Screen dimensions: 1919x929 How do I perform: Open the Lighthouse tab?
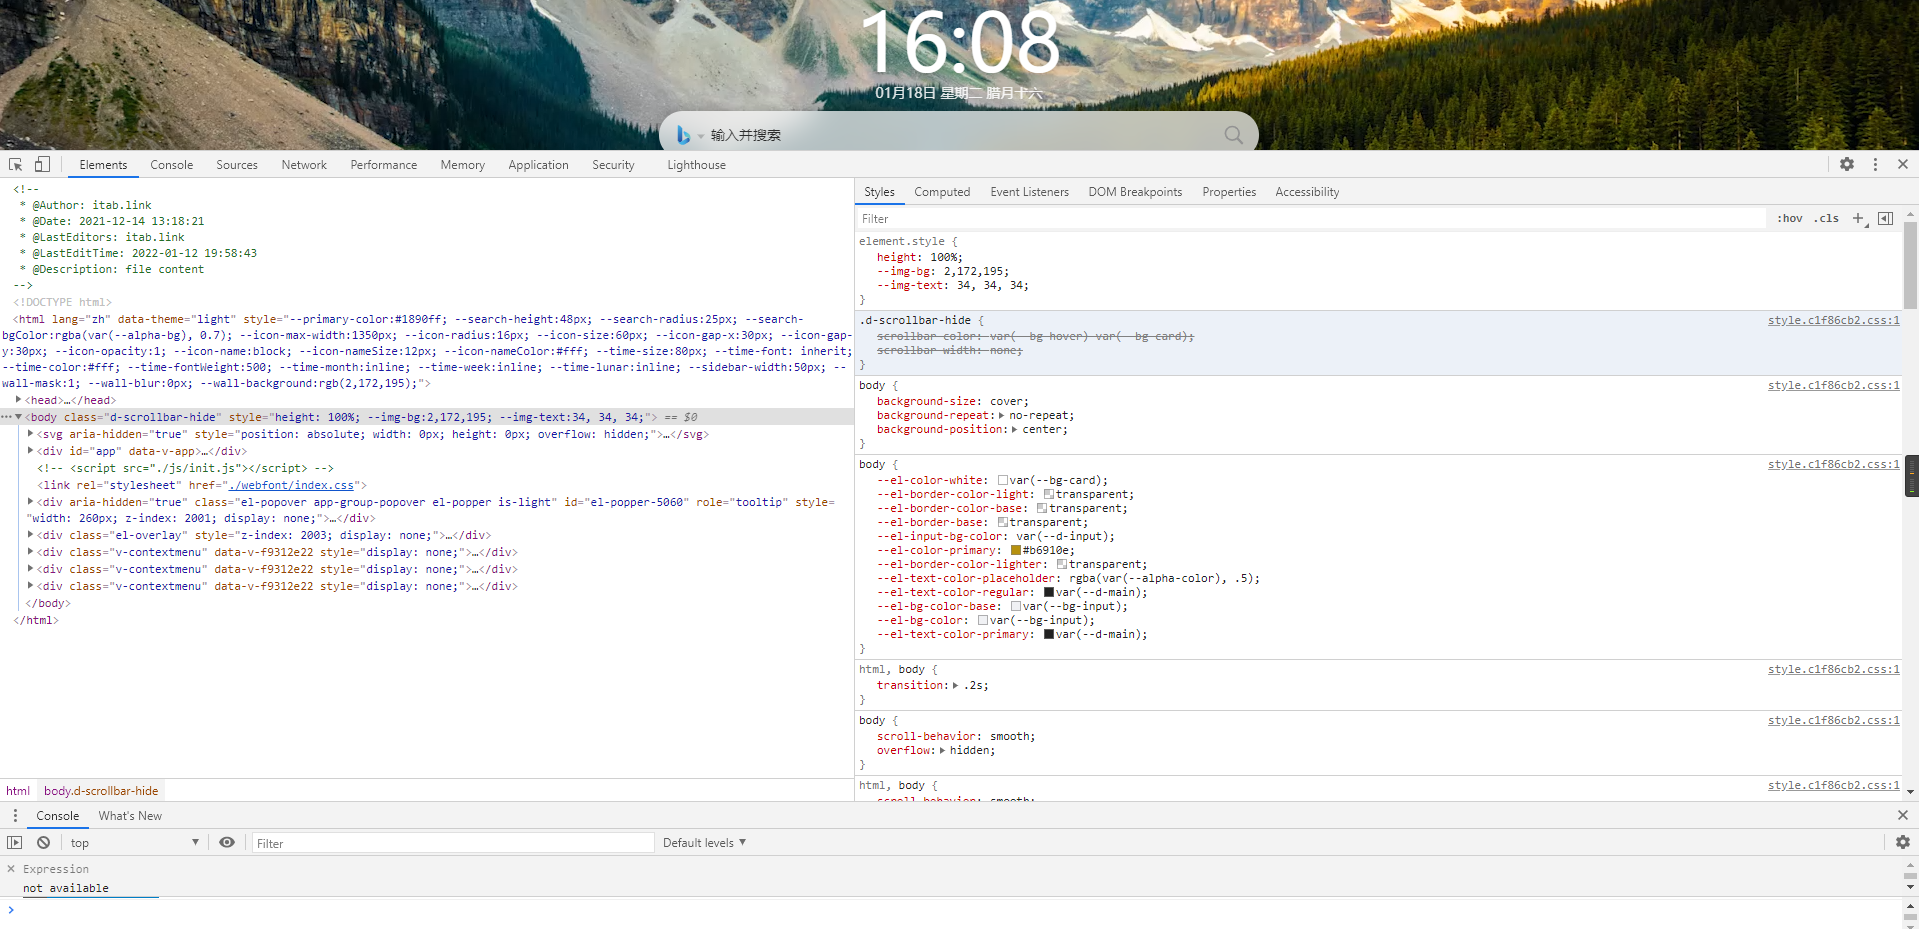697,165
